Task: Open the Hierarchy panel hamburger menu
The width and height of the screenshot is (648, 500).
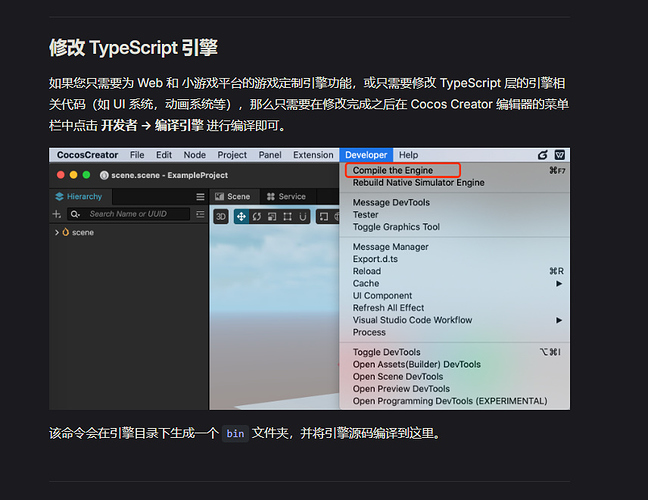Action: [x=200, y=197]
